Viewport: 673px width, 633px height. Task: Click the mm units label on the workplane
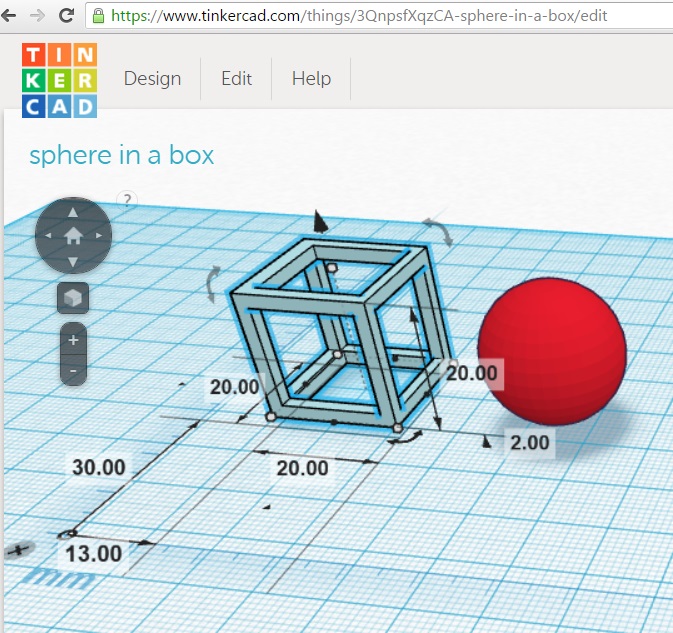point(59,578)
